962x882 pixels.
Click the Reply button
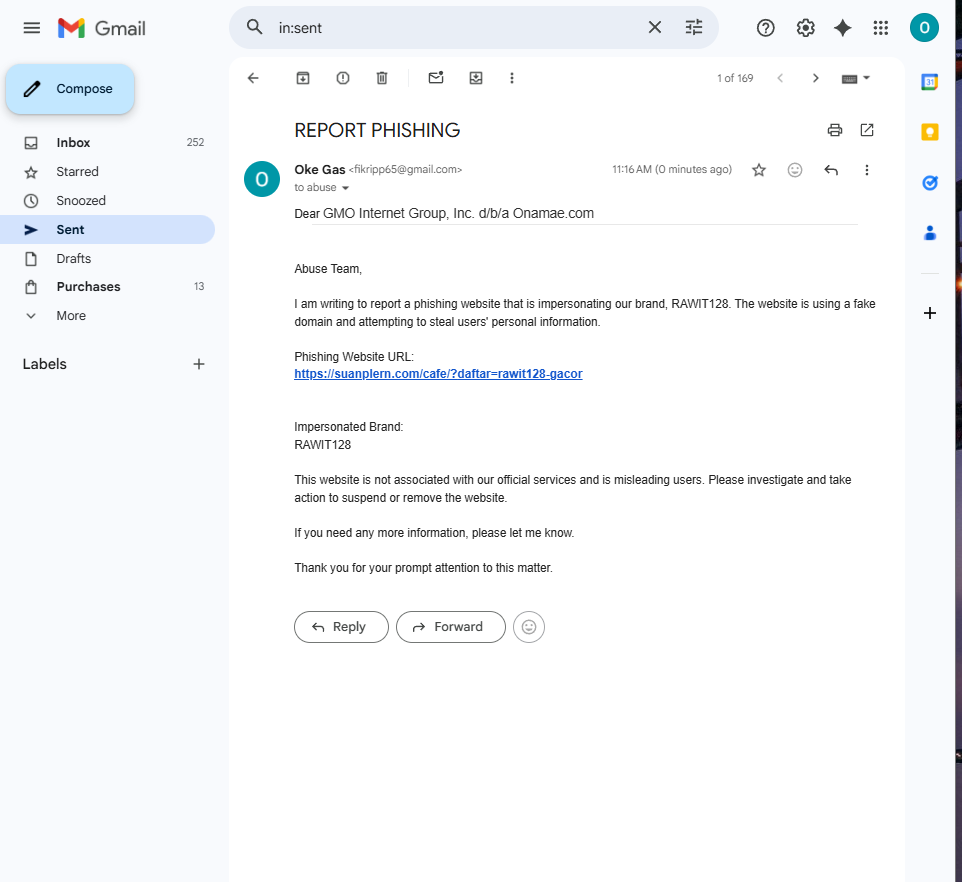point(341,627)
